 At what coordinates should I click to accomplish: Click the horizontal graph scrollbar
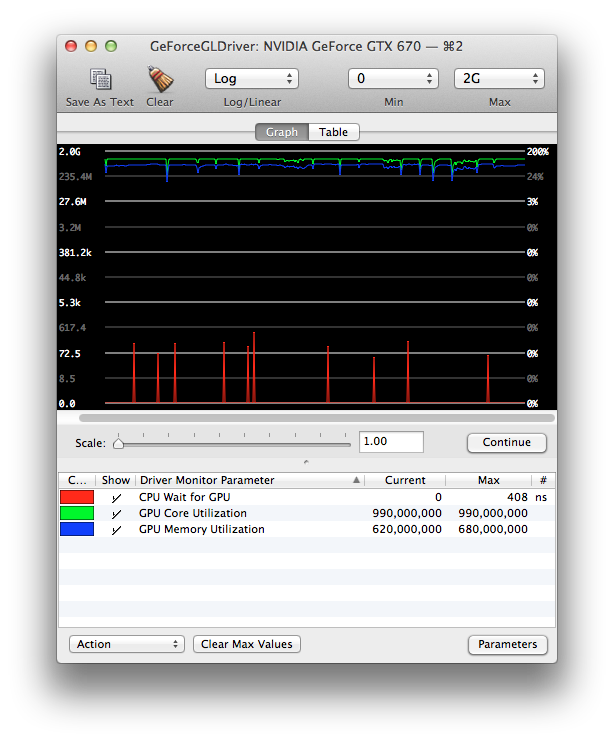pos(316,418)
